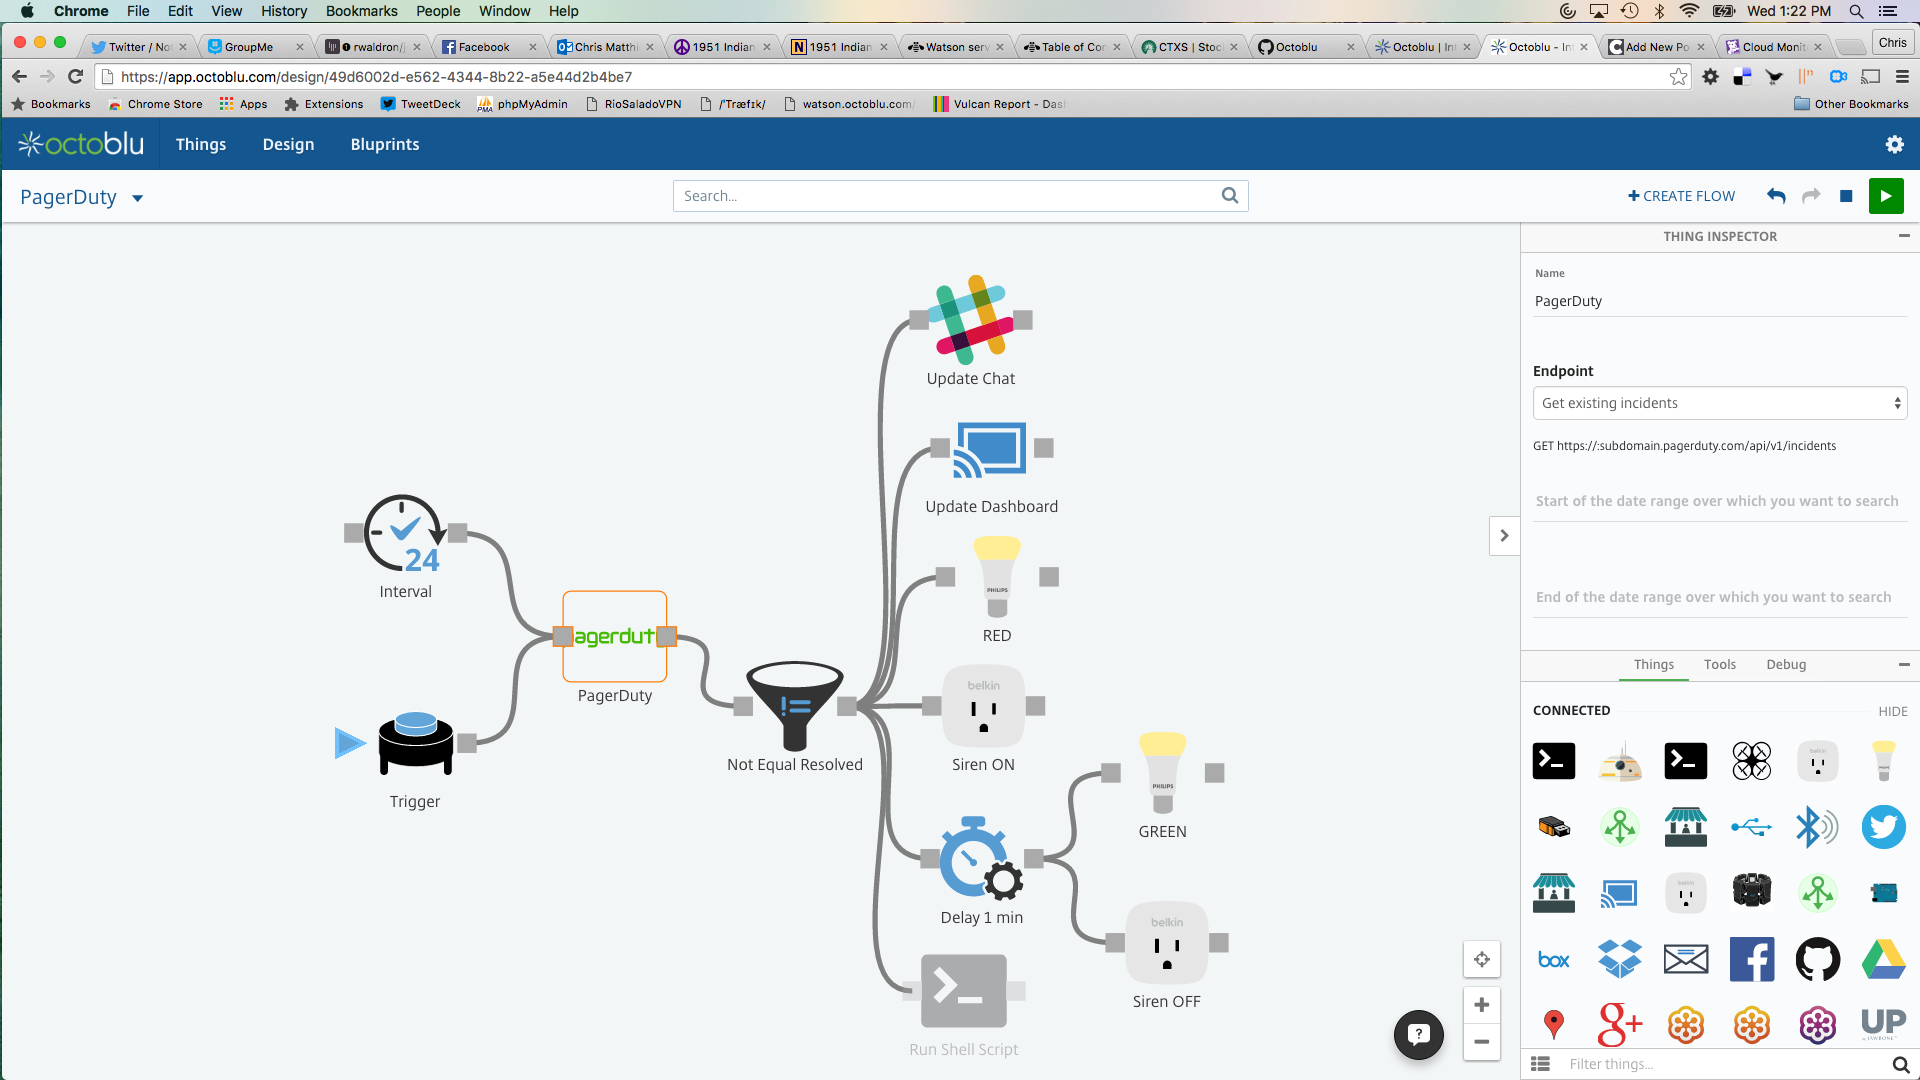Viewport: 1920px width, 1080px height.
Task: Select the Interval clock node
Action: coord(405,533)
